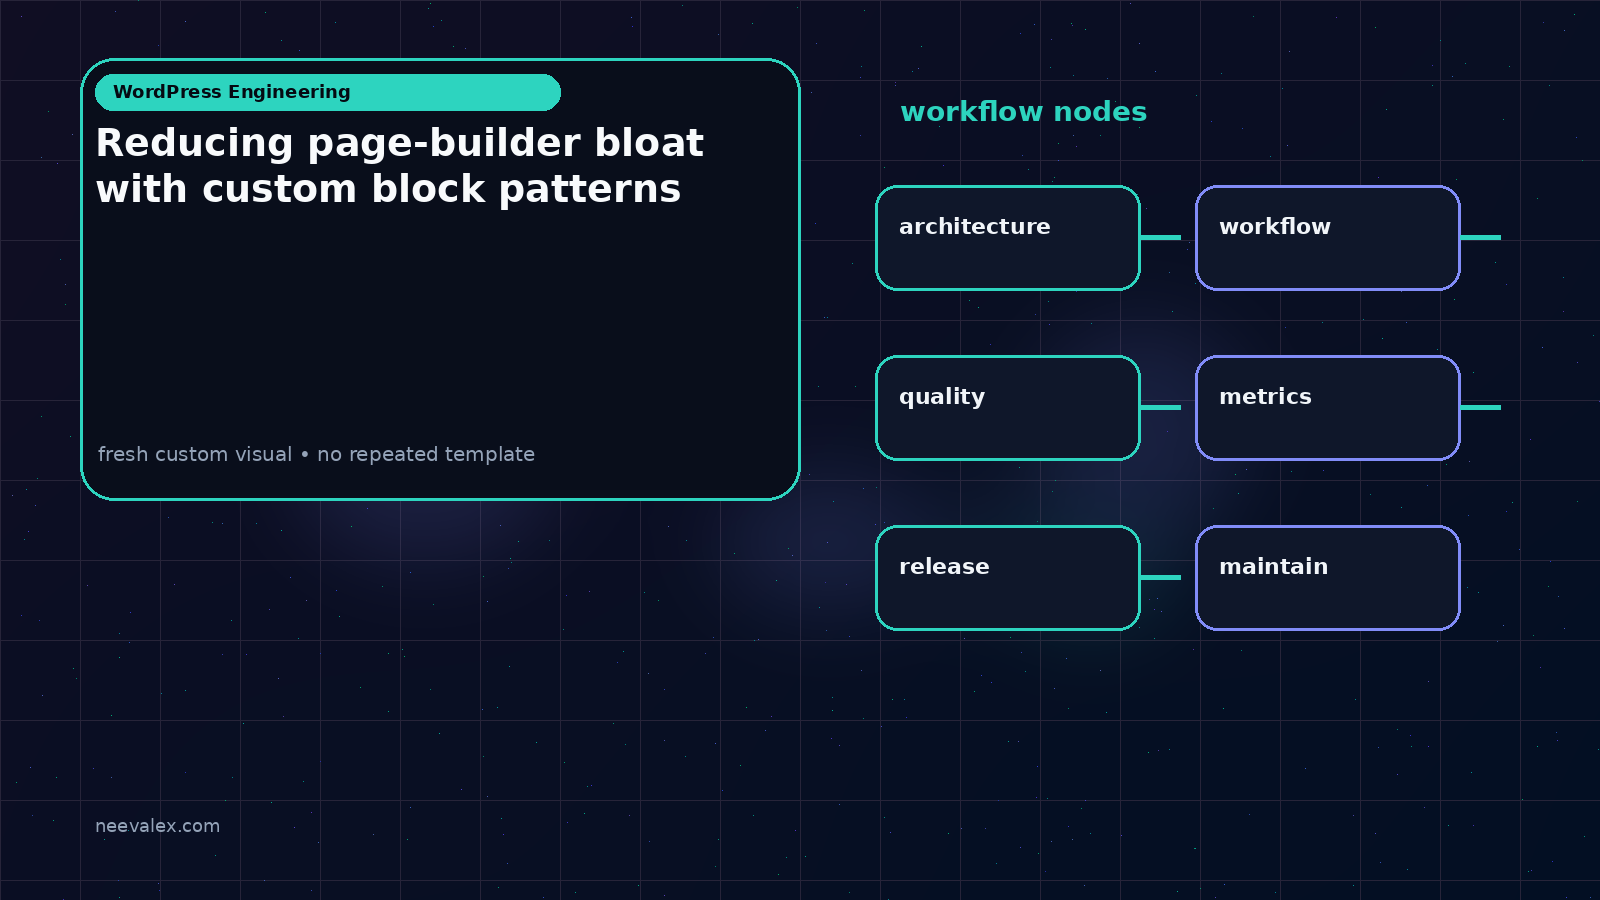Select the architecture node card
Viewport: 1600px width, 900px height.
(1008, 238)
